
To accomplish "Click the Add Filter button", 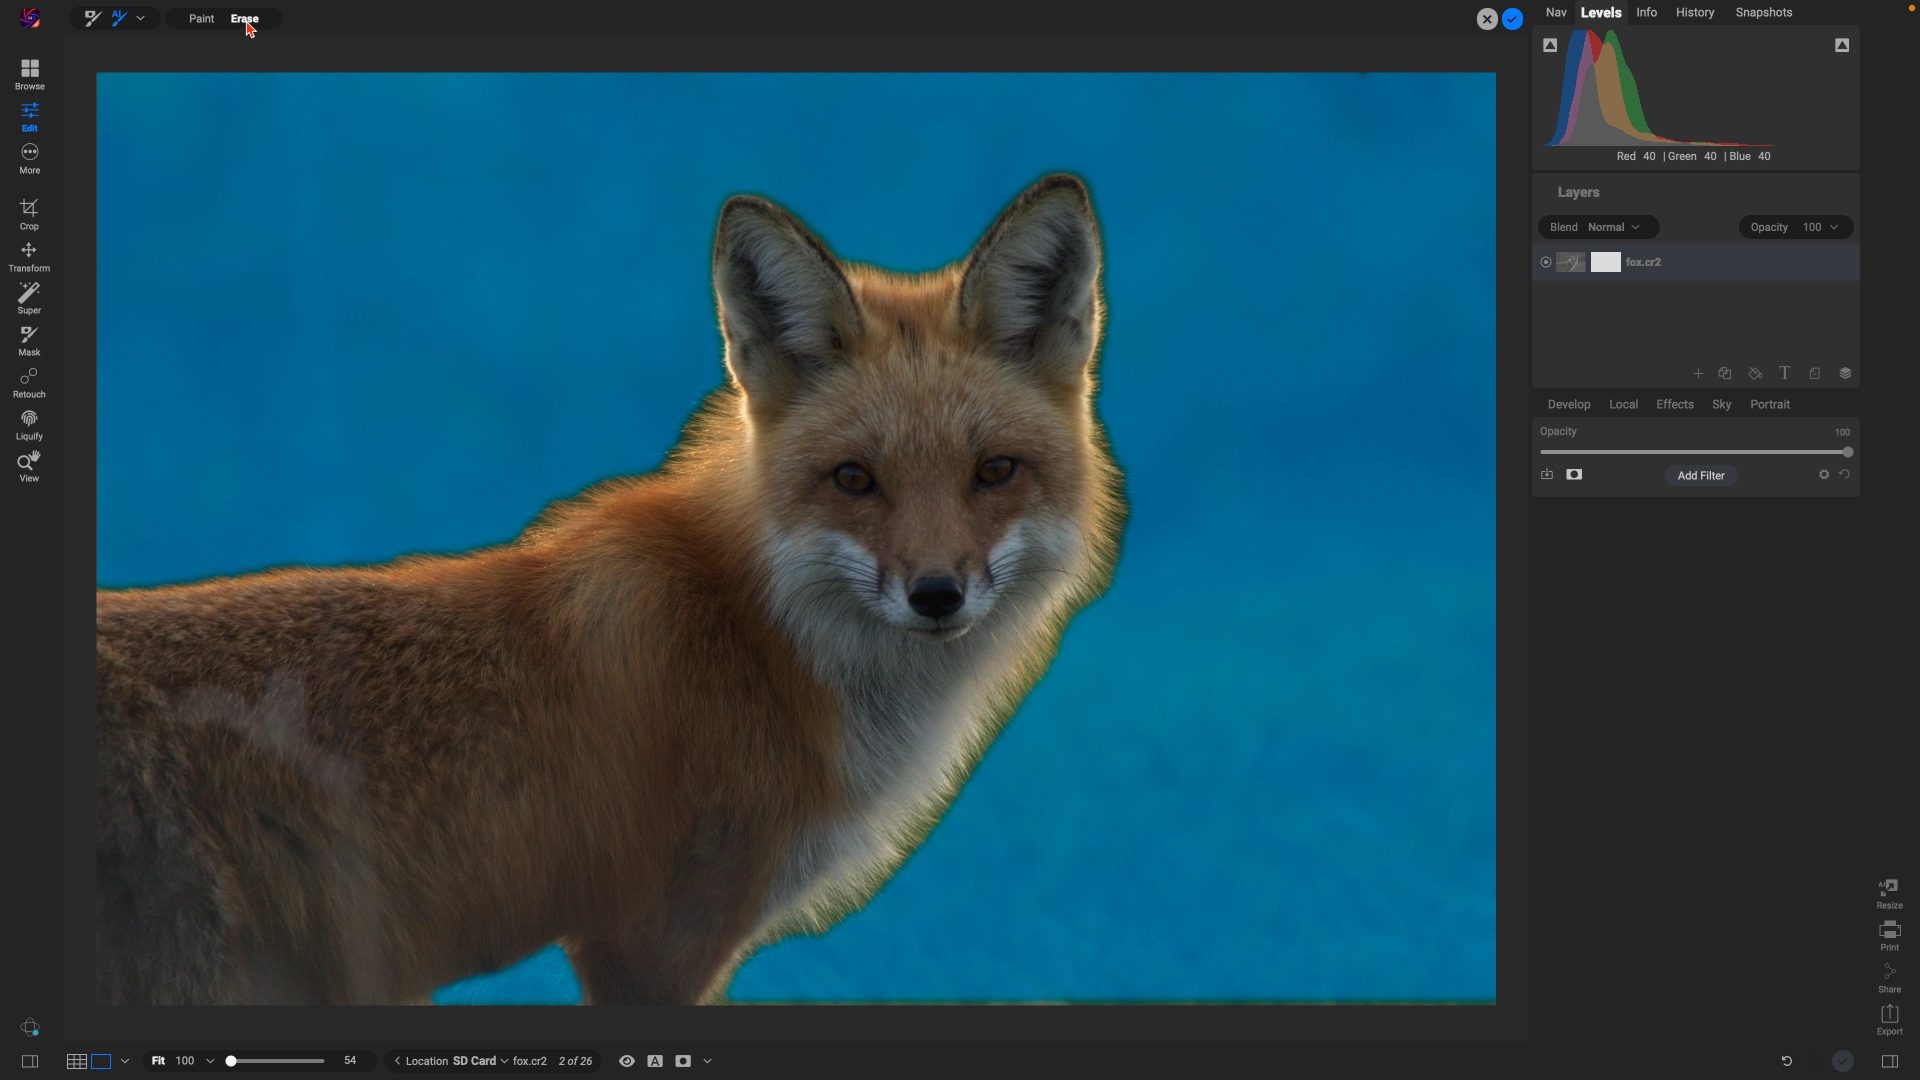I will [x=1701, y=475].
